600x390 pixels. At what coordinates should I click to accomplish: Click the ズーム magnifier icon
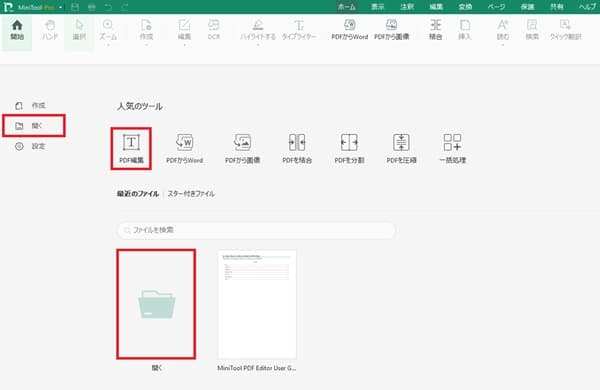point(108,25)
